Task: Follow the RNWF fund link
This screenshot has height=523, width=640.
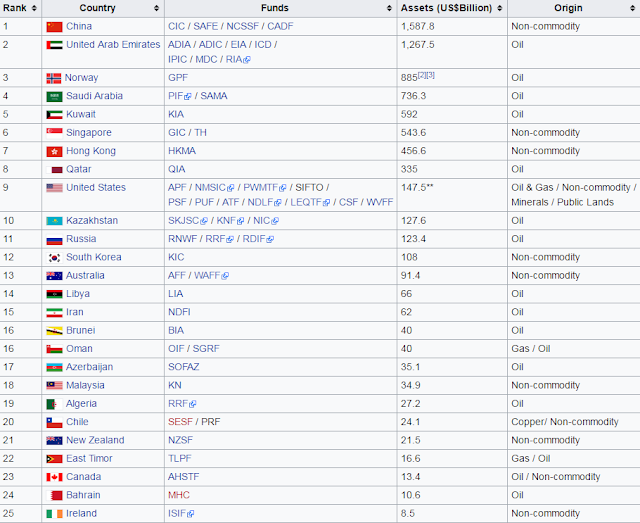Action: pos(182,239)
